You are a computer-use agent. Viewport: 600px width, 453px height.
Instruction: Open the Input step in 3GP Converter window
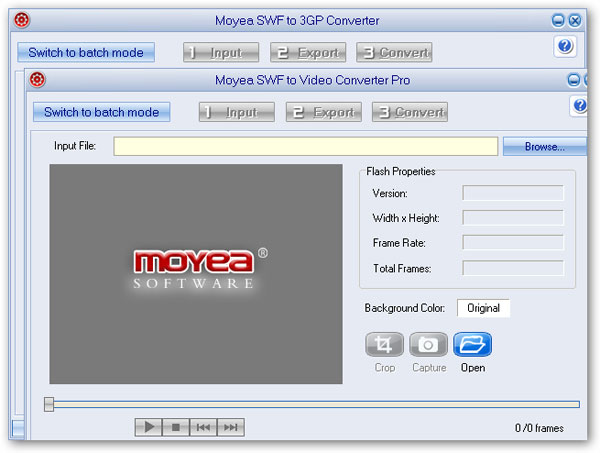click(221, 52)
